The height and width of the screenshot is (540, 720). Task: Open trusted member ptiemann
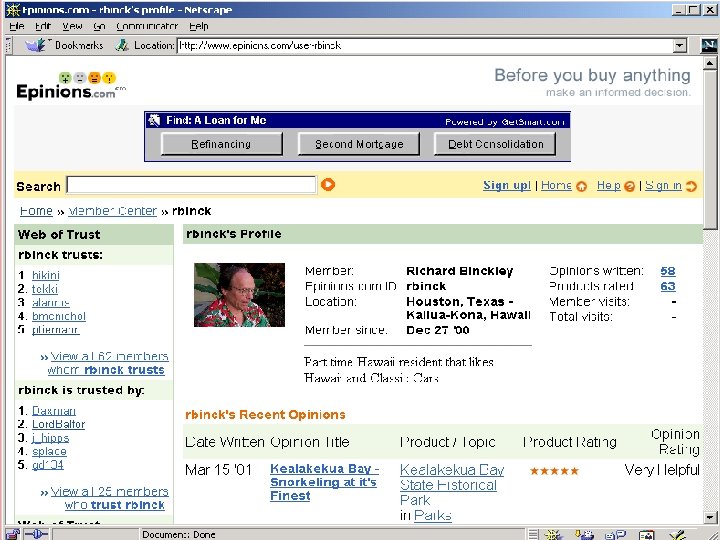[x=56, y=330]
